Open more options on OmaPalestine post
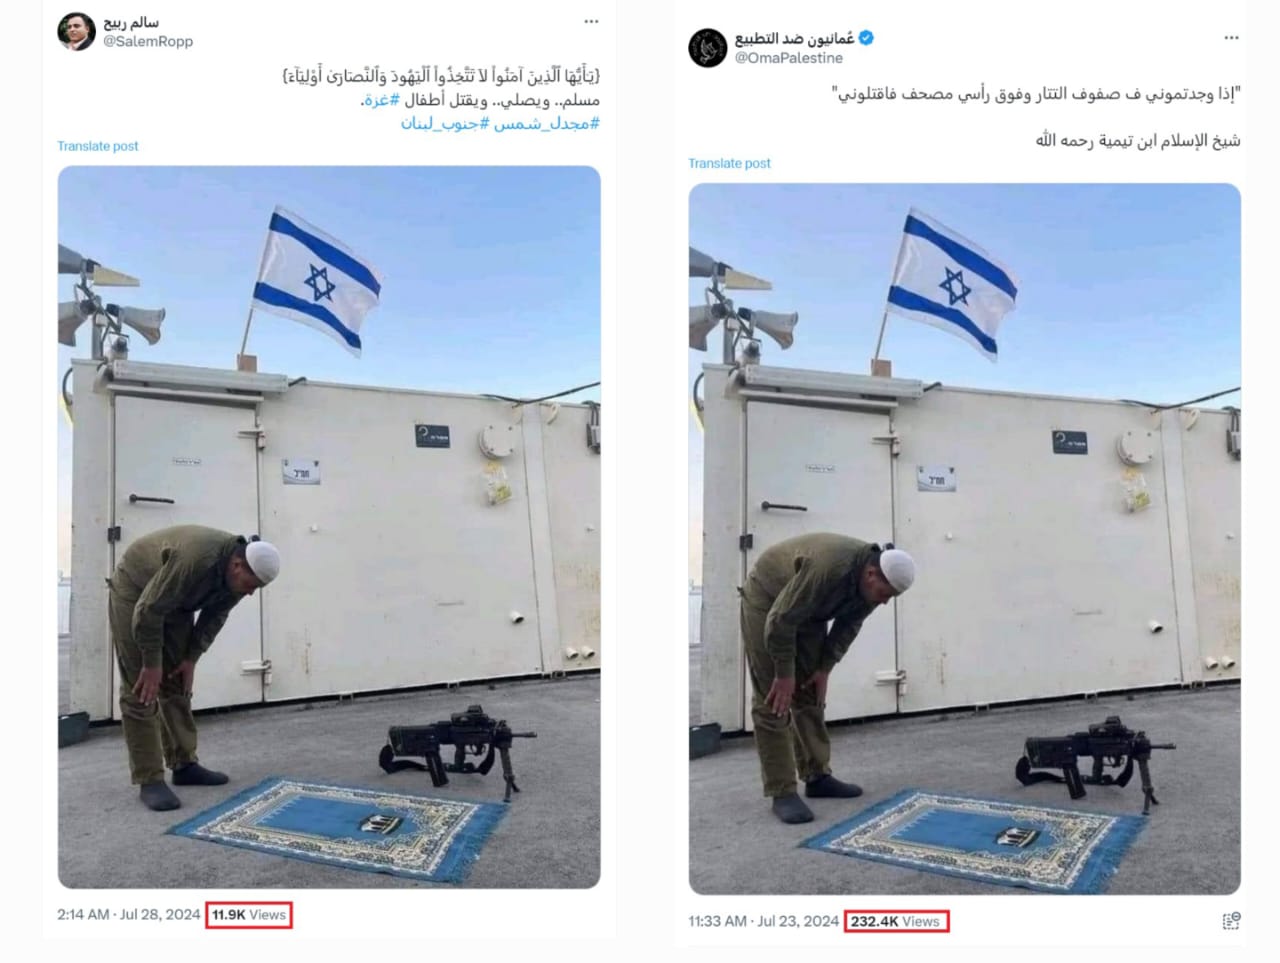The image size is (1280, 963). (x=1231, y=38)
